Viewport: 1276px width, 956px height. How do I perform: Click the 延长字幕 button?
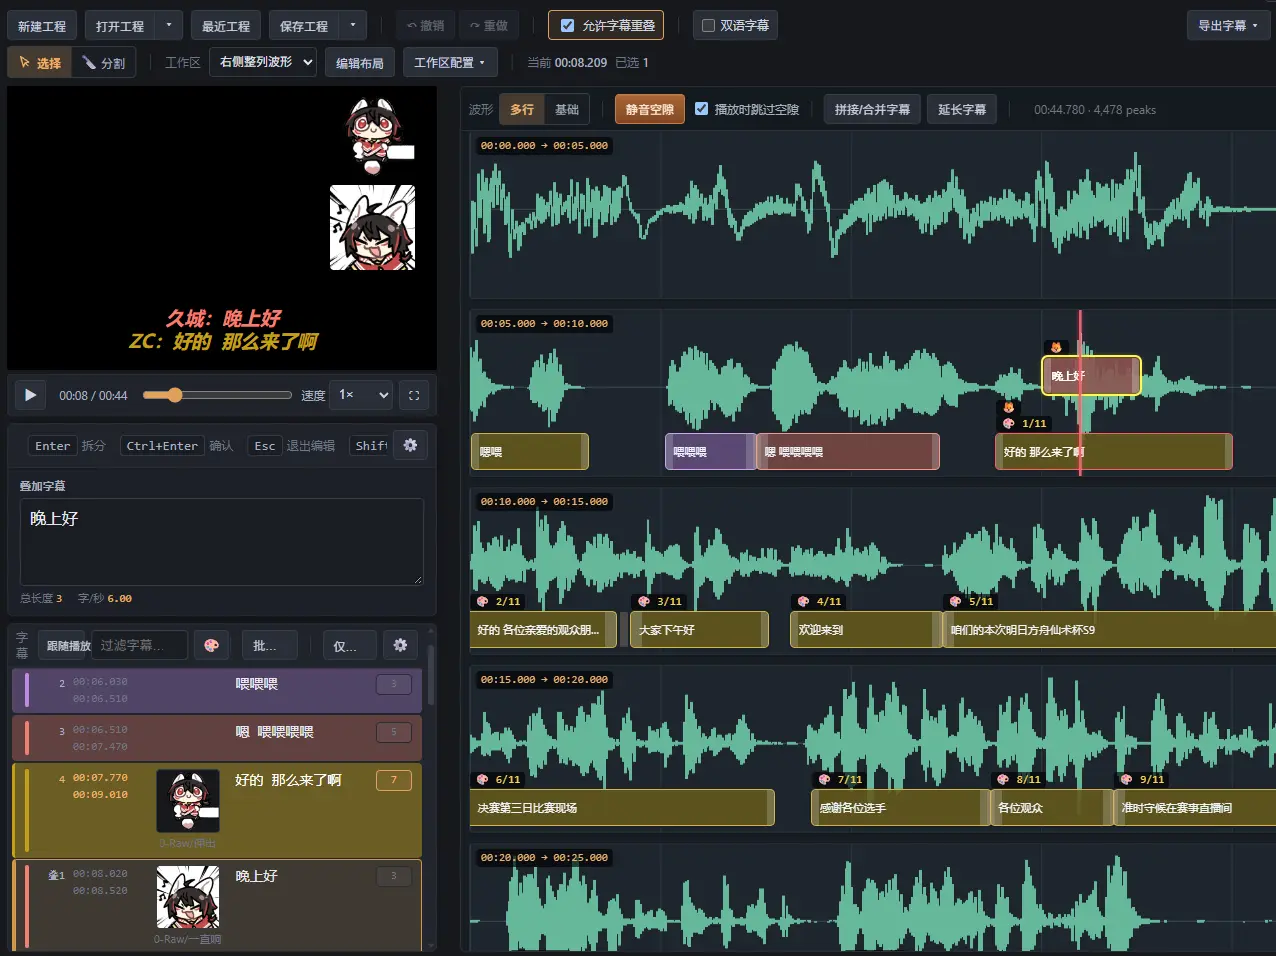tap(962, 109)
